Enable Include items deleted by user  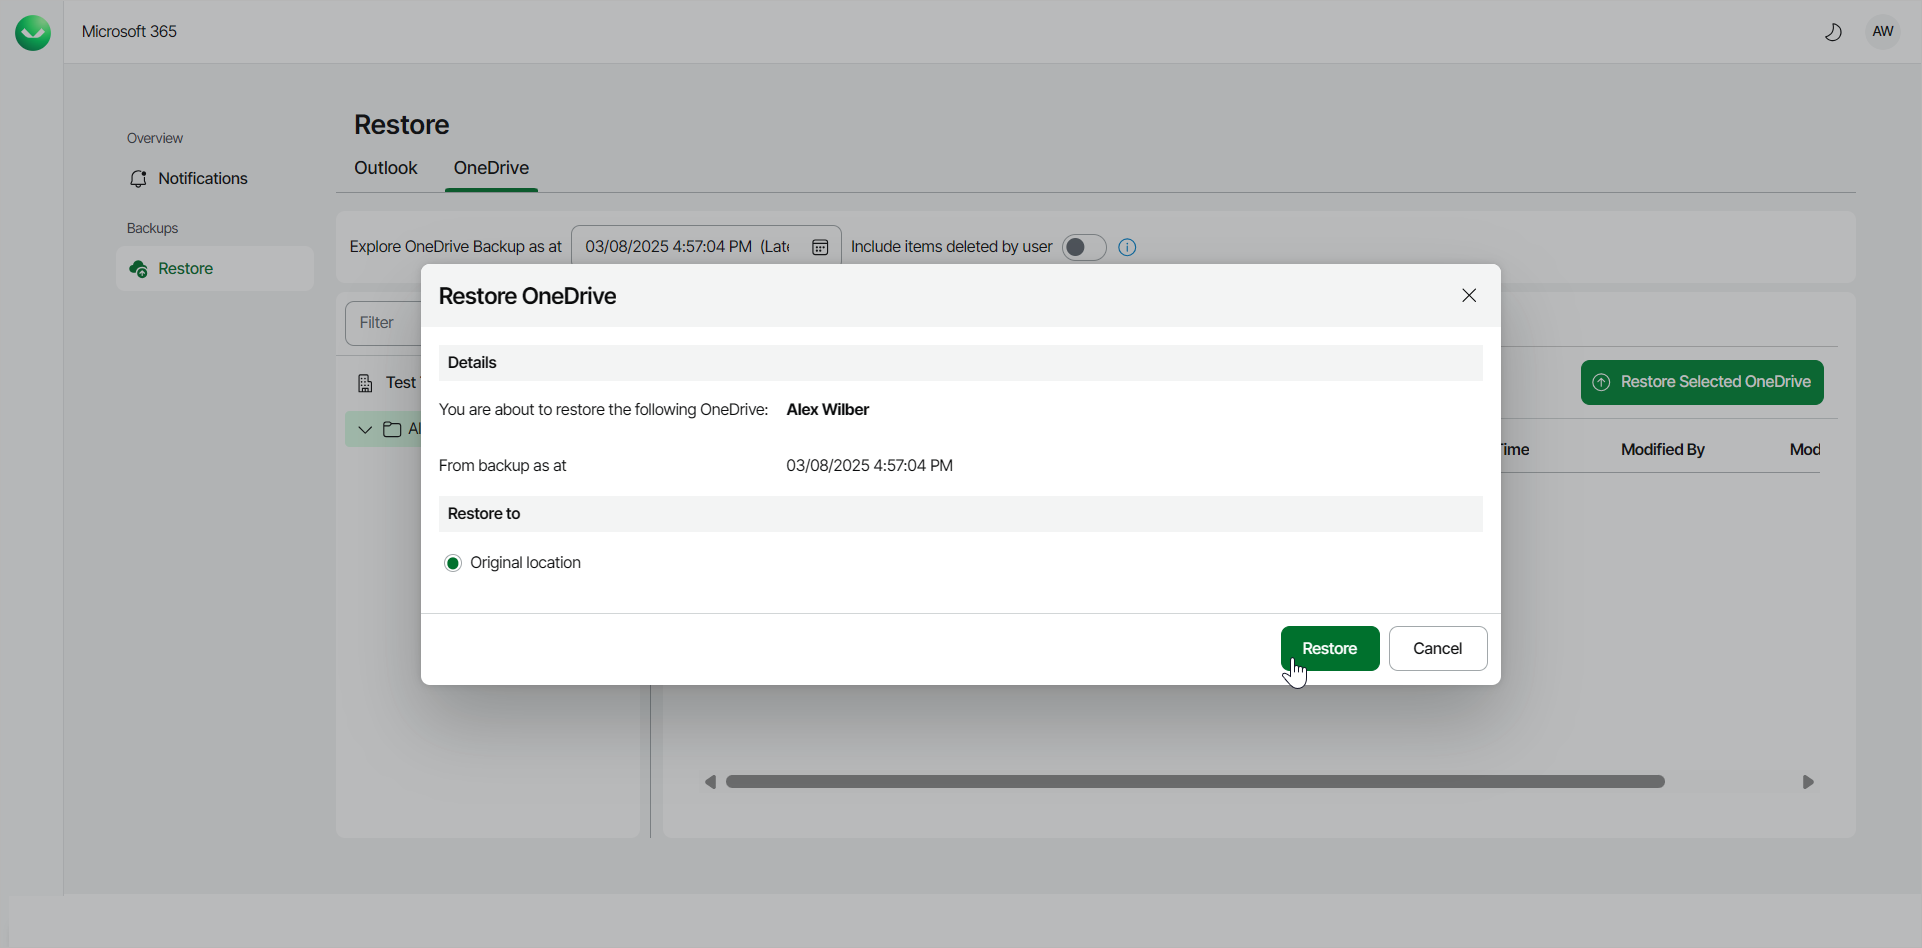click(1083, 247)
